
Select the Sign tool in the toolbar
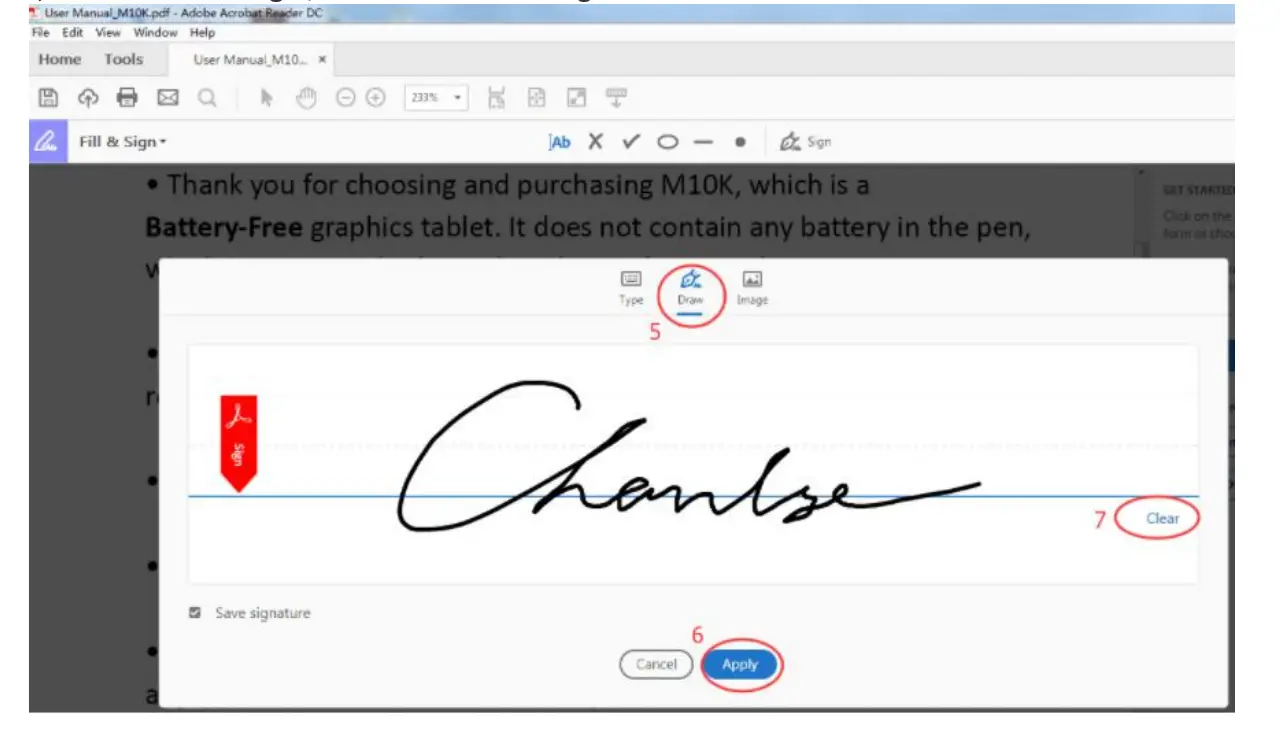click(805, 141)
